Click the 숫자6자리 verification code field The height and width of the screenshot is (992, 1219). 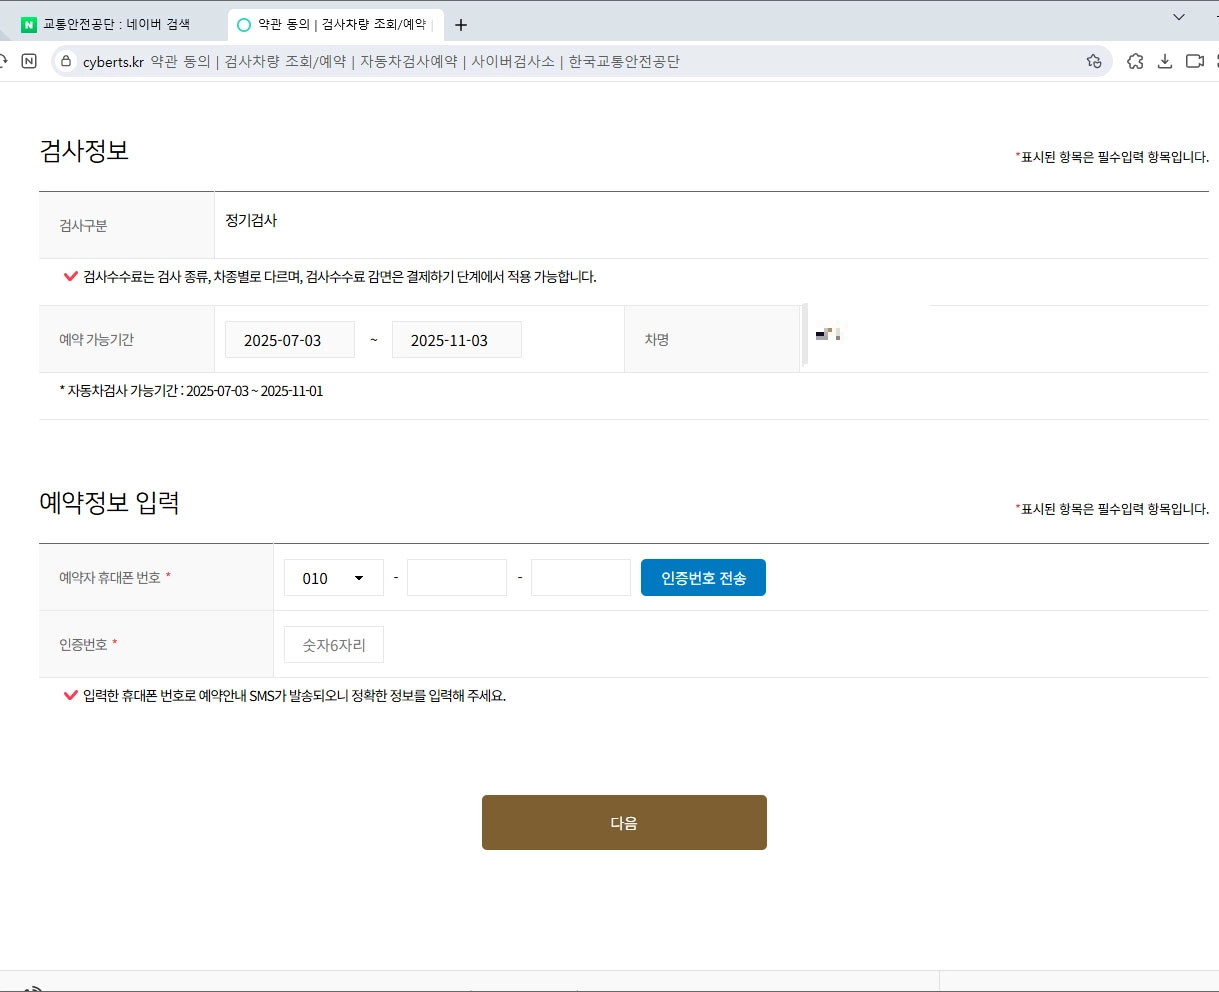333,644
